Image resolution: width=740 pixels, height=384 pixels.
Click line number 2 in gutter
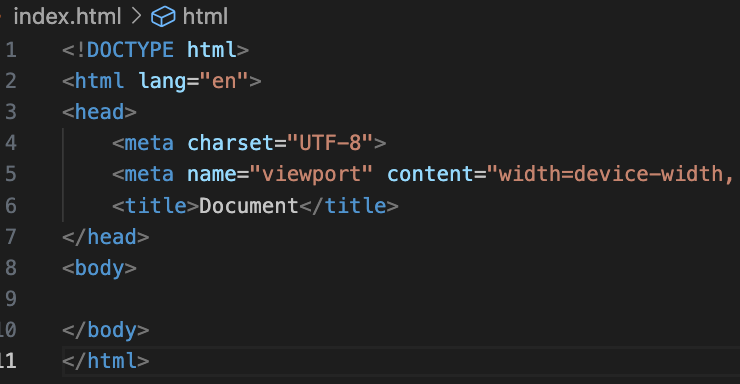pos(11,81)
